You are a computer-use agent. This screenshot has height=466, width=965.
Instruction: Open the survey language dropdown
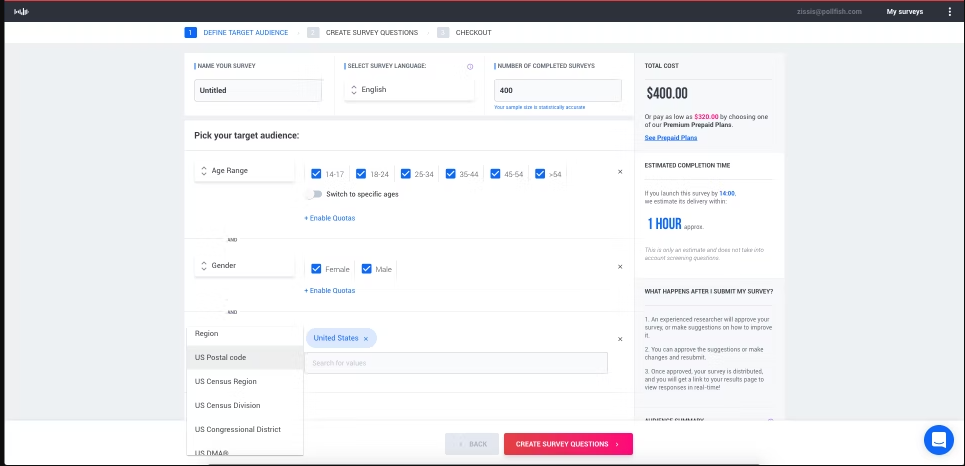(409, 90)
